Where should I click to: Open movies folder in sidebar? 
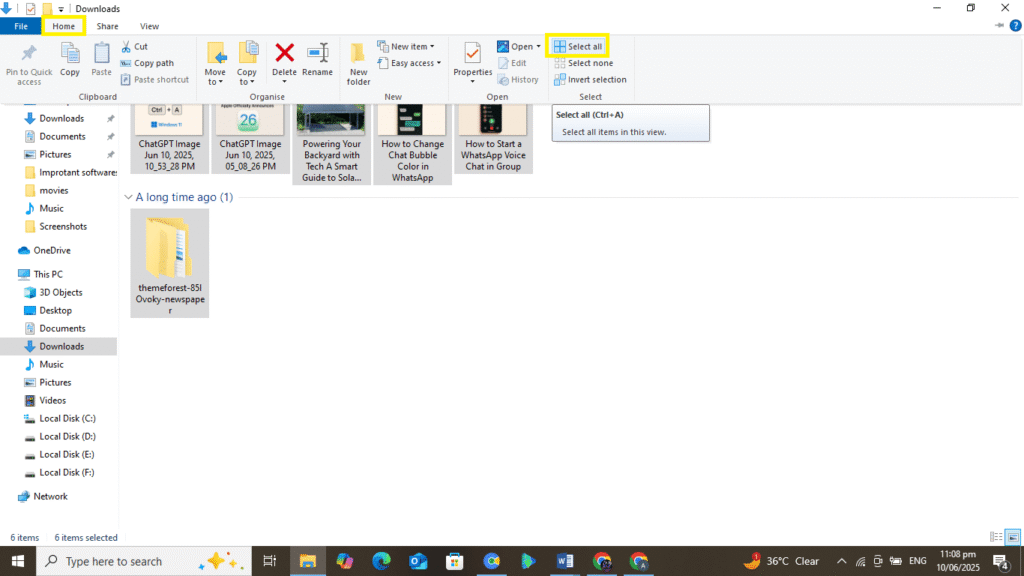coord(54,191)
